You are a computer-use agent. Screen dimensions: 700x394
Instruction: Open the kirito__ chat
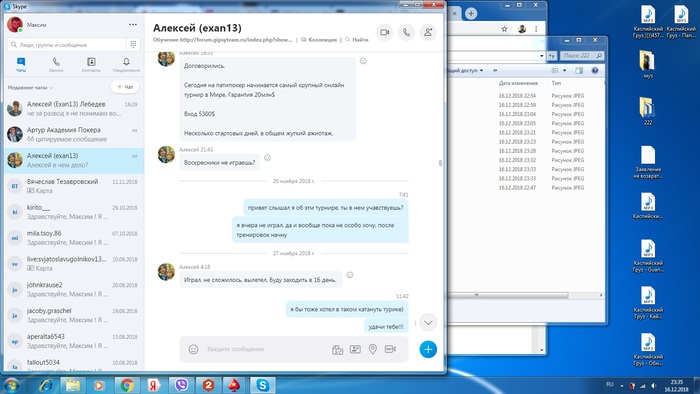click(x=74, y=212)
